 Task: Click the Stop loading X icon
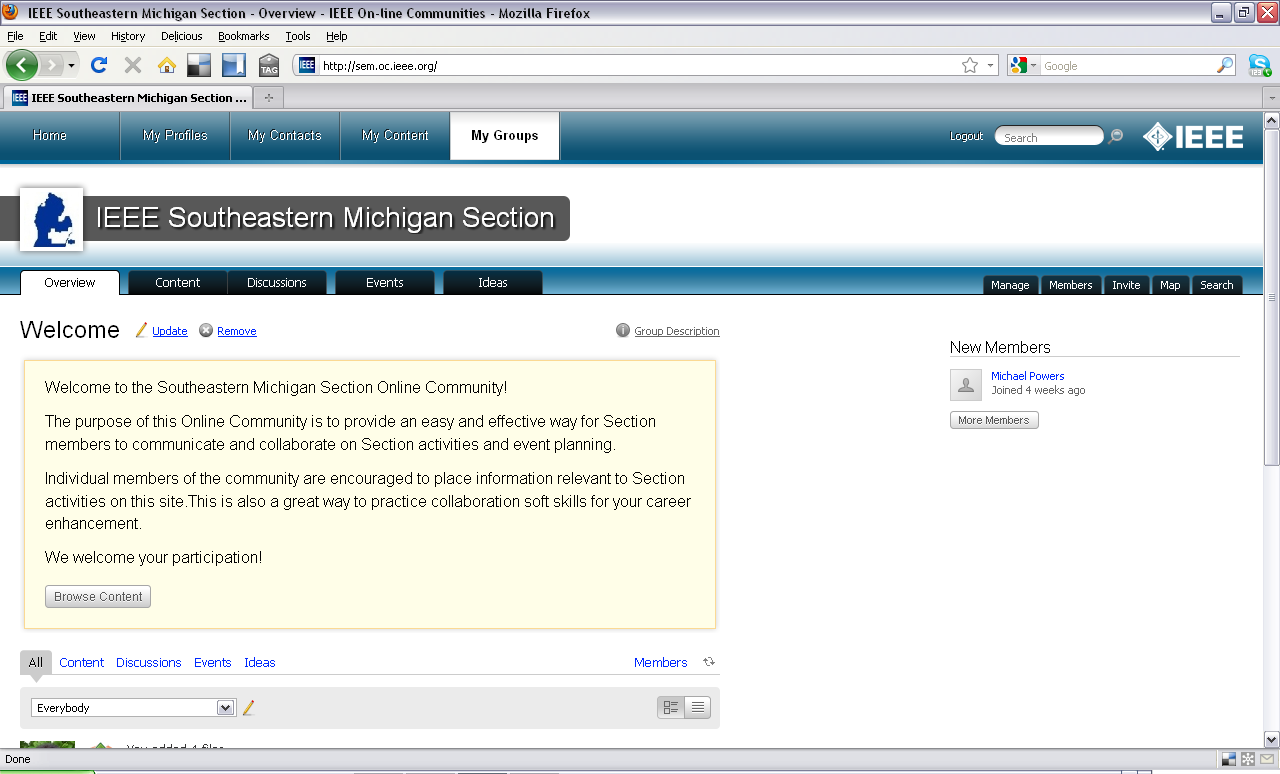pos(132,66)
